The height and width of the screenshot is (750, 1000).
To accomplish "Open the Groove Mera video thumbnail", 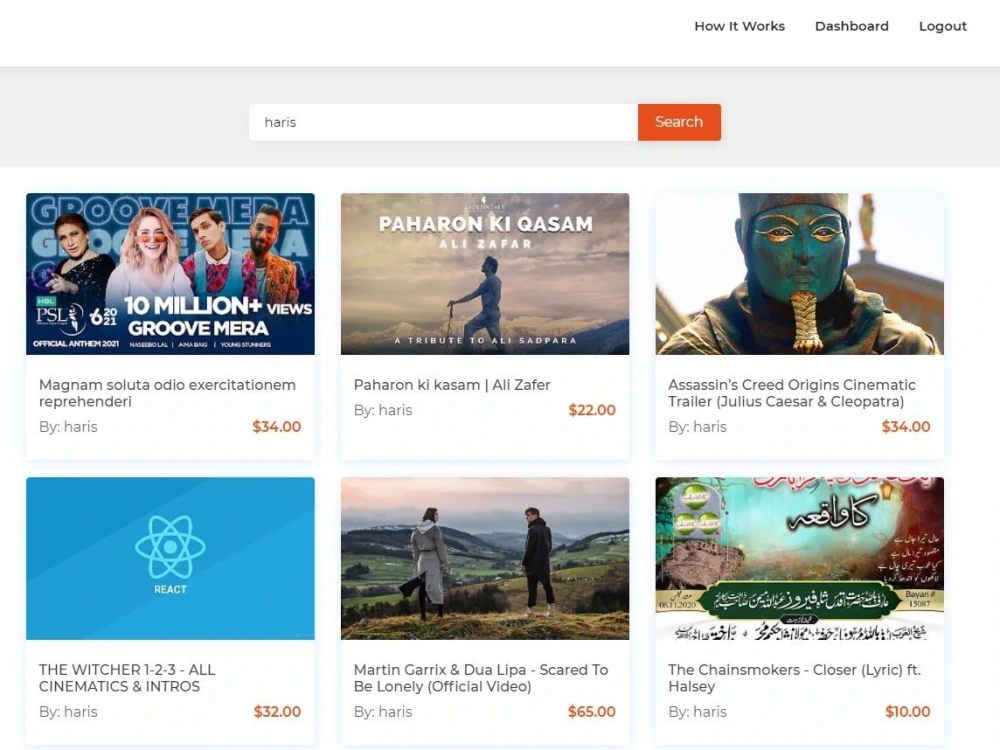I will coord(170,274).
